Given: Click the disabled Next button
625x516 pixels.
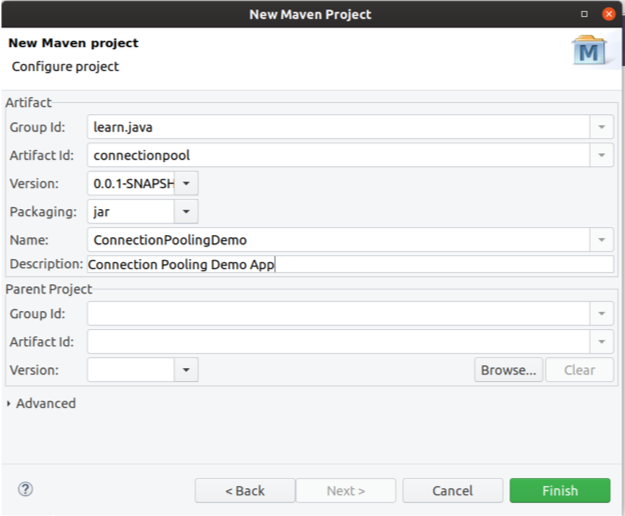Looking at the screenshot, I should [x=346, y=490].
